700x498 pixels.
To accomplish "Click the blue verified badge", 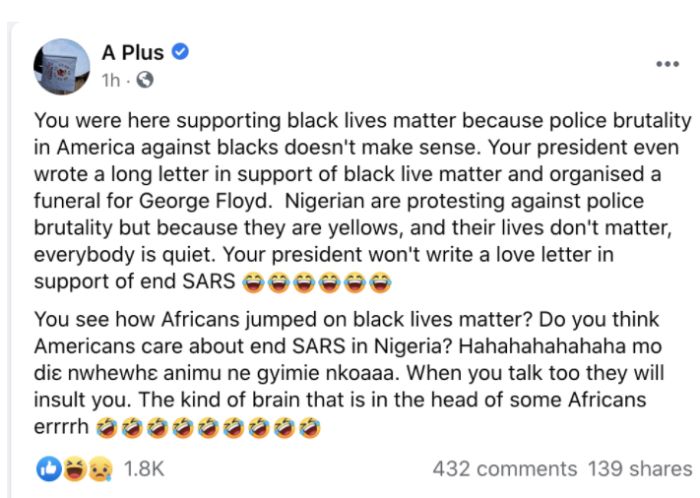I will coord(180,52).
